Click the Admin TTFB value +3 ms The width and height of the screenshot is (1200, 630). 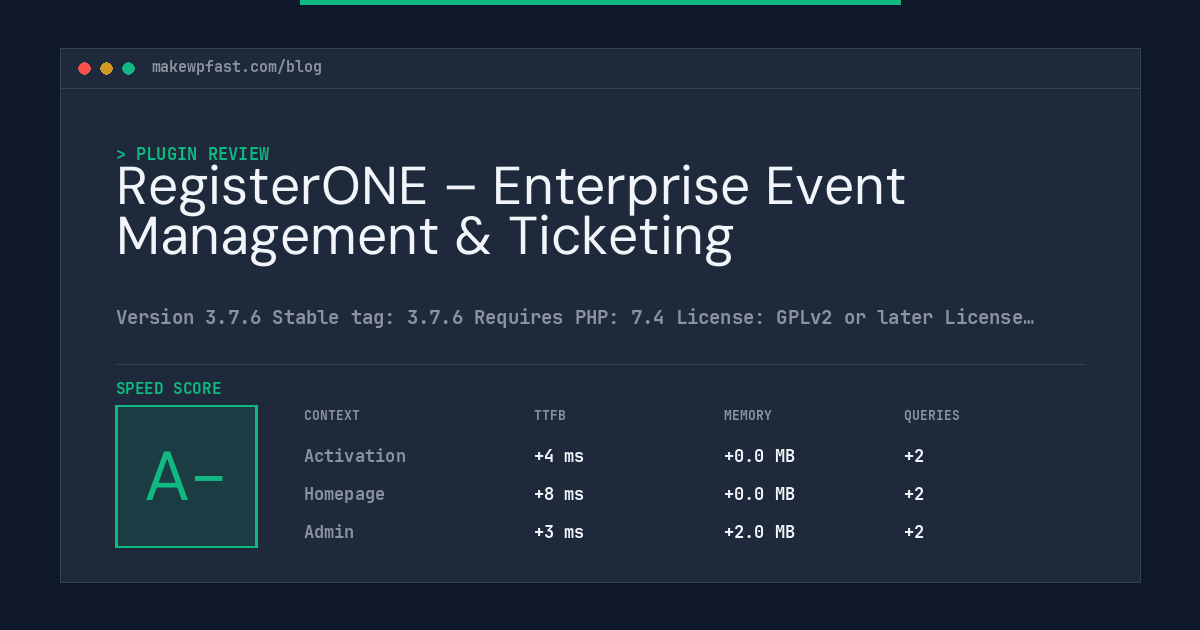559,532
